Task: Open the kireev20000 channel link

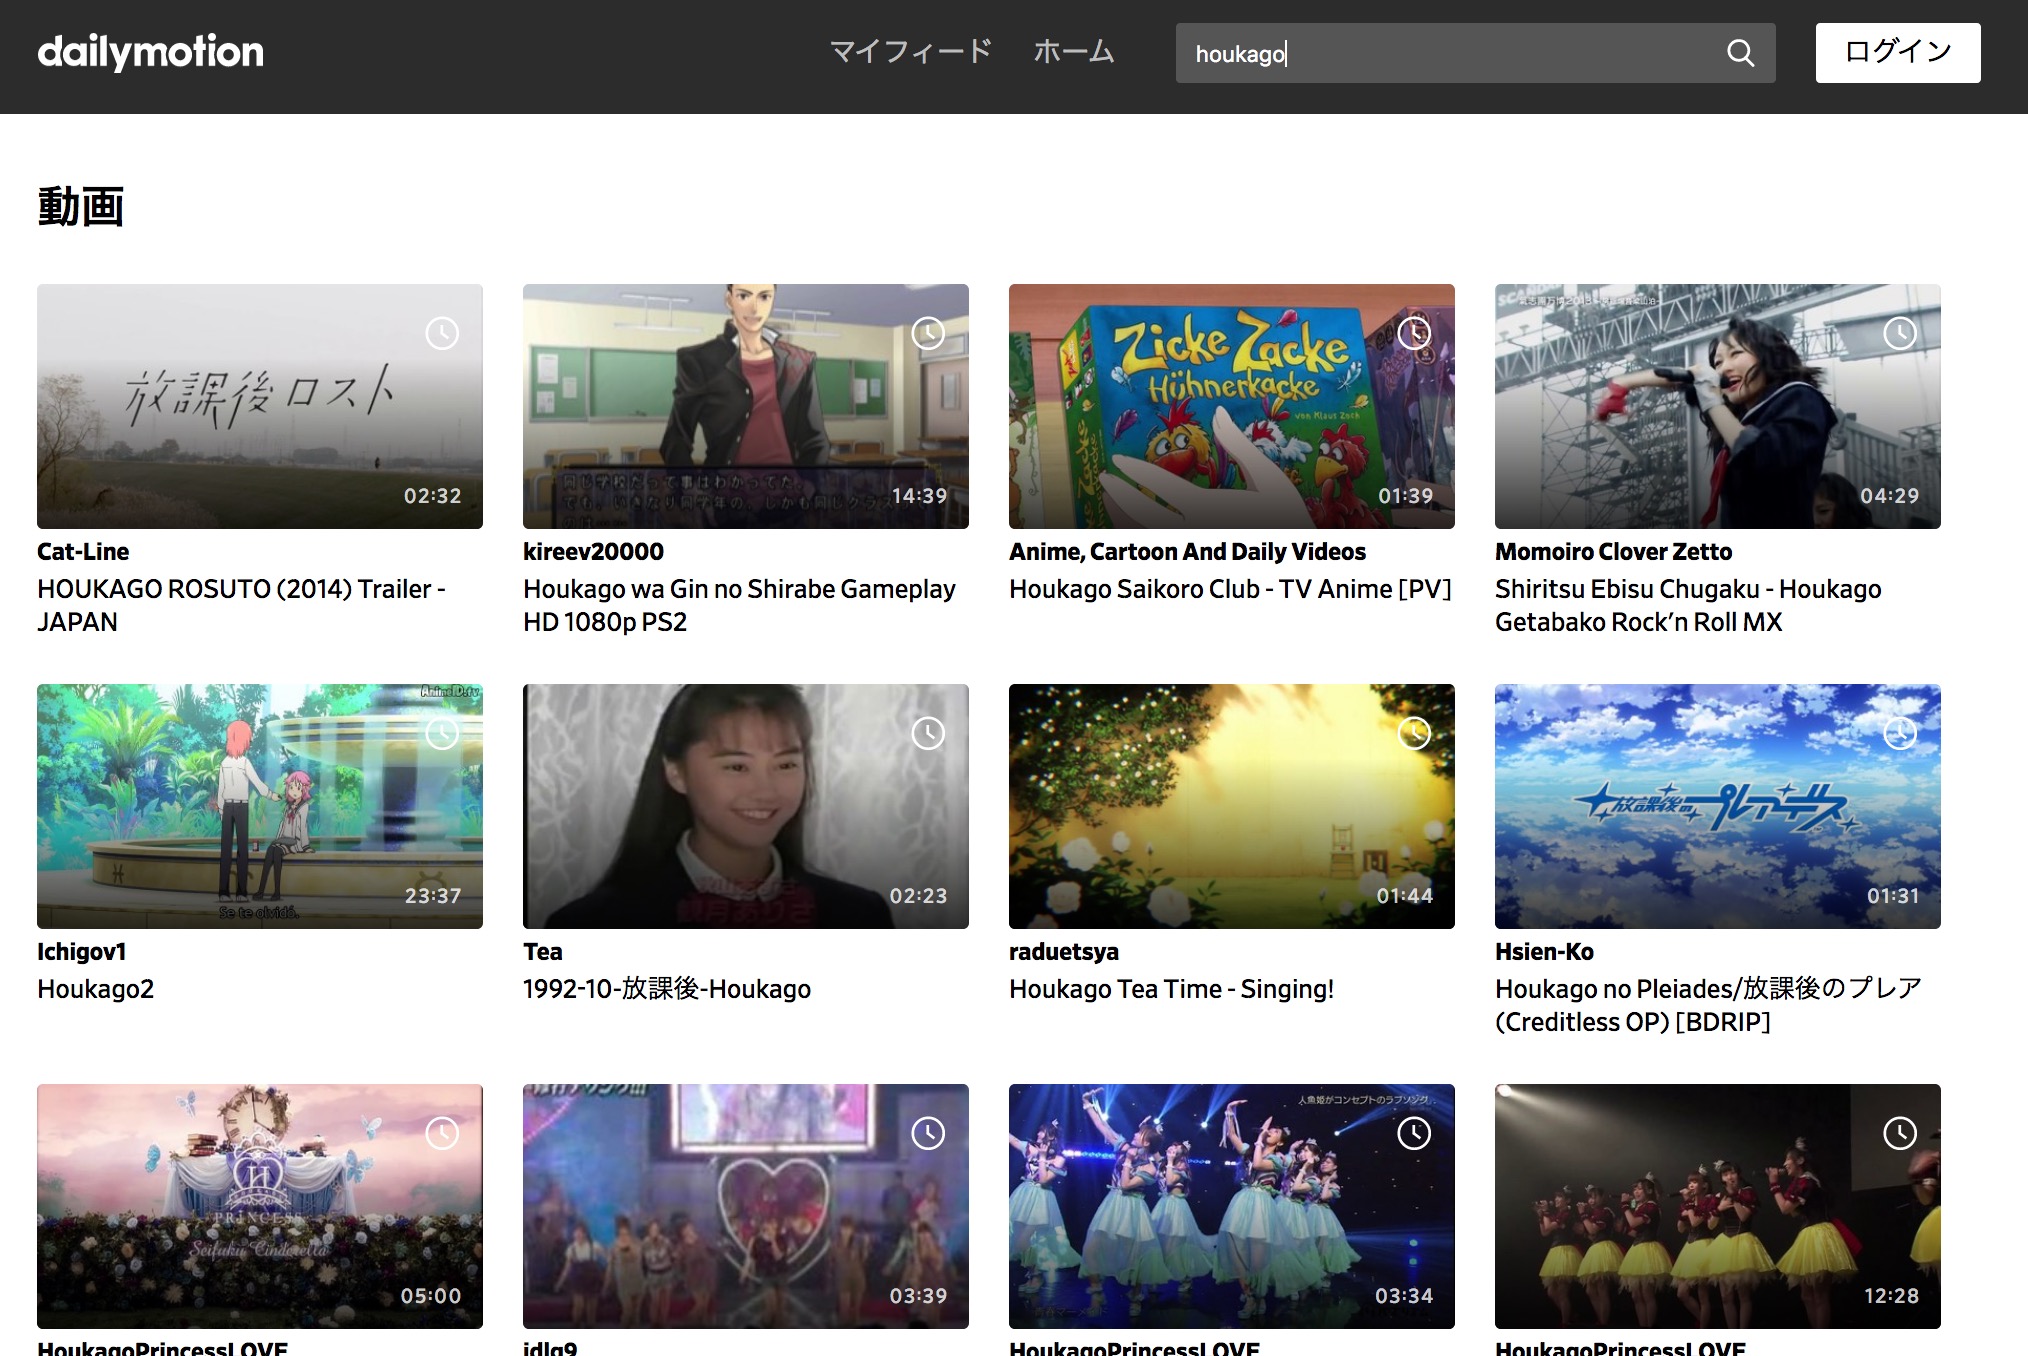Action: 593,552
